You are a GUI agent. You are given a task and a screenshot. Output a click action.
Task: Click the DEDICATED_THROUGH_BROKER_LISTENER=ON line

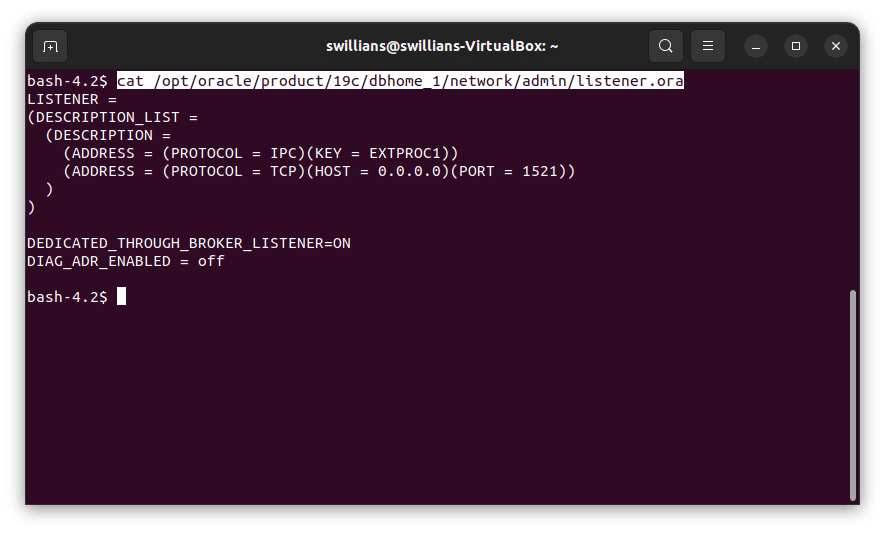189,243
